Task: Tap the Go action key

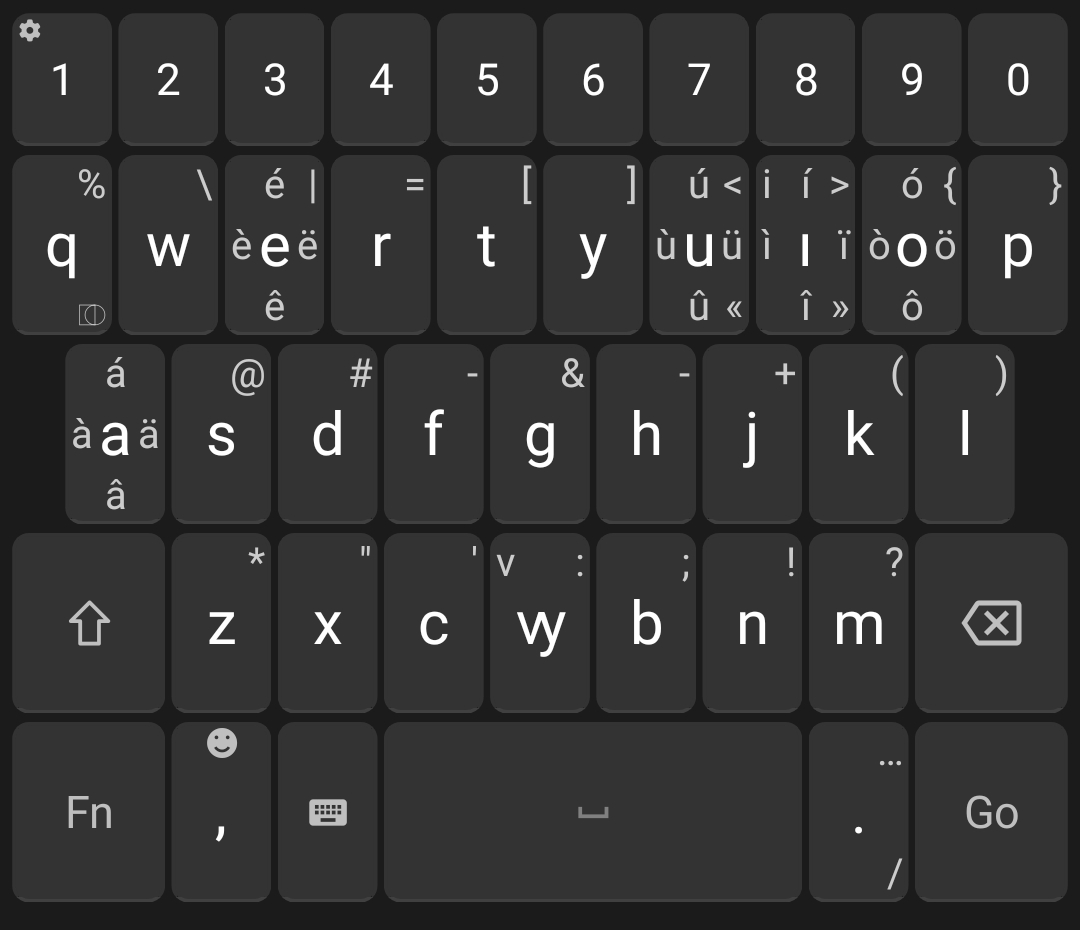Action: point(991,812)
